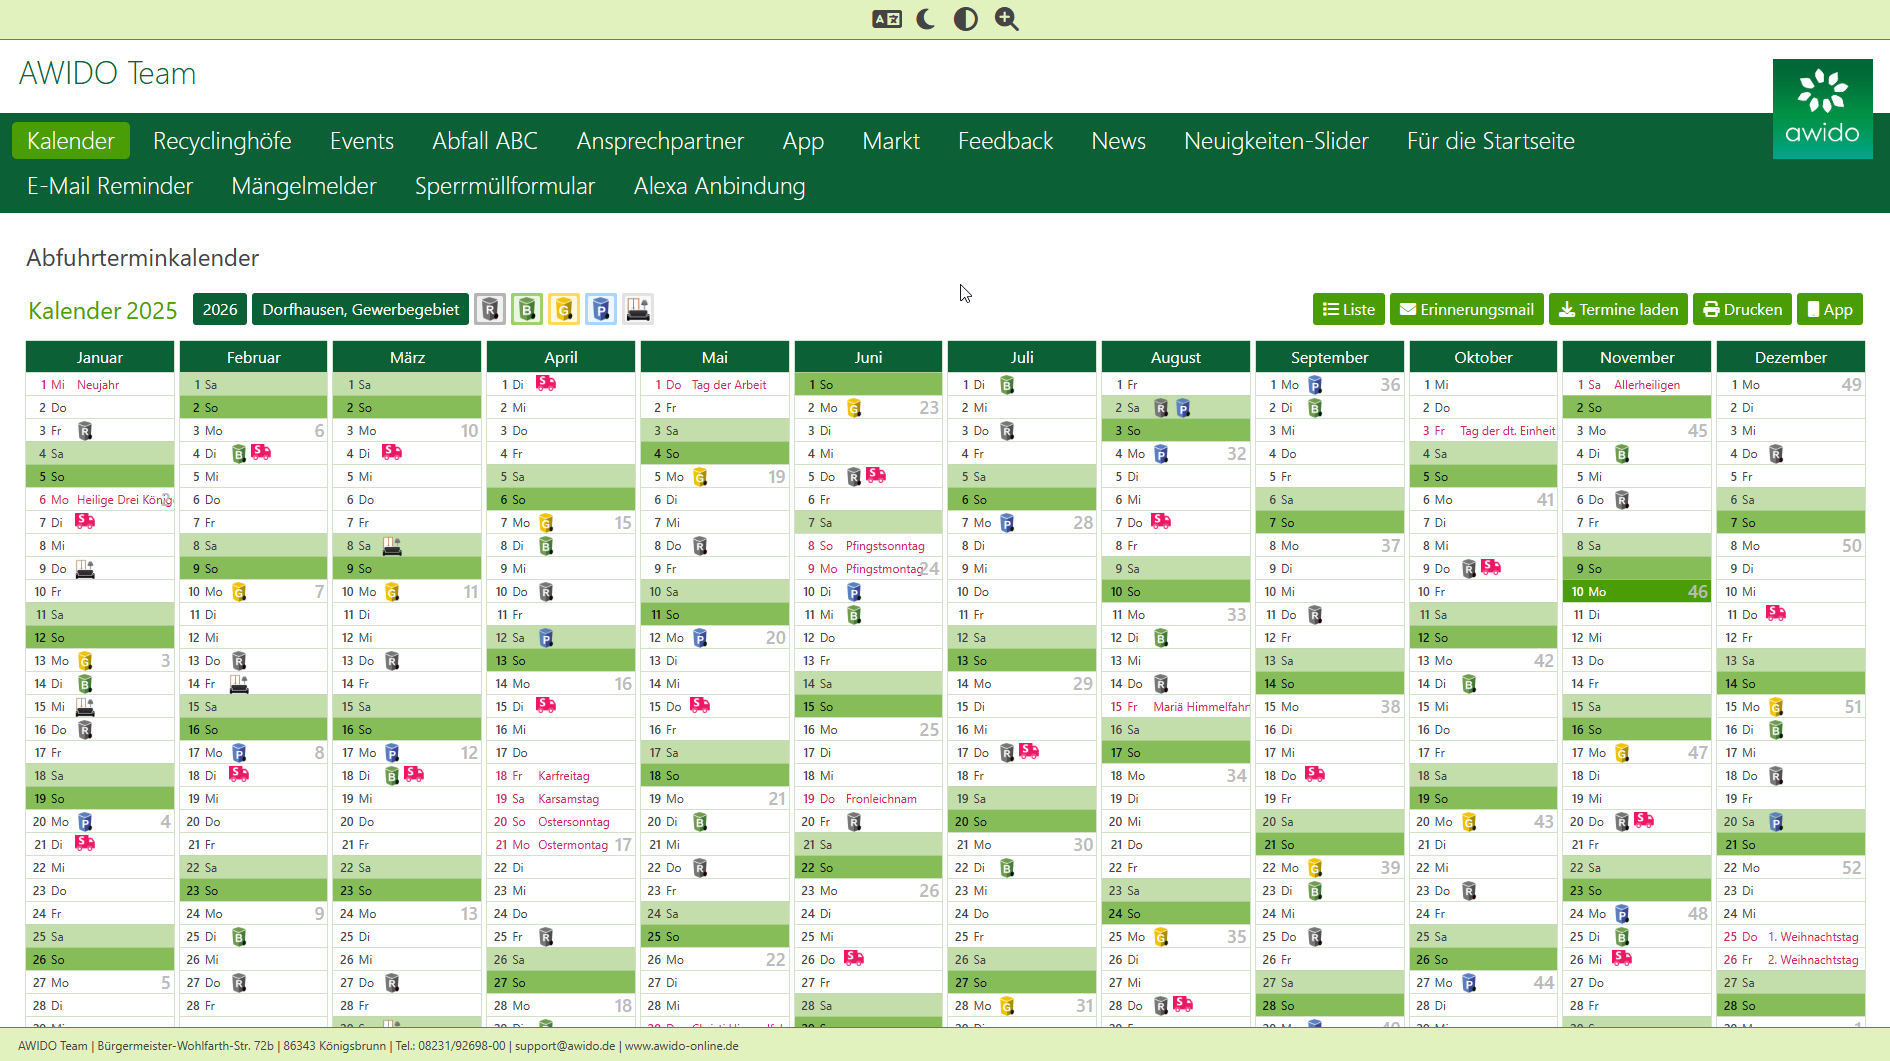Toggle the grey R residual waste bin filter
The height and width of the screenshot is (1061, 1890).
coord(489,309)
